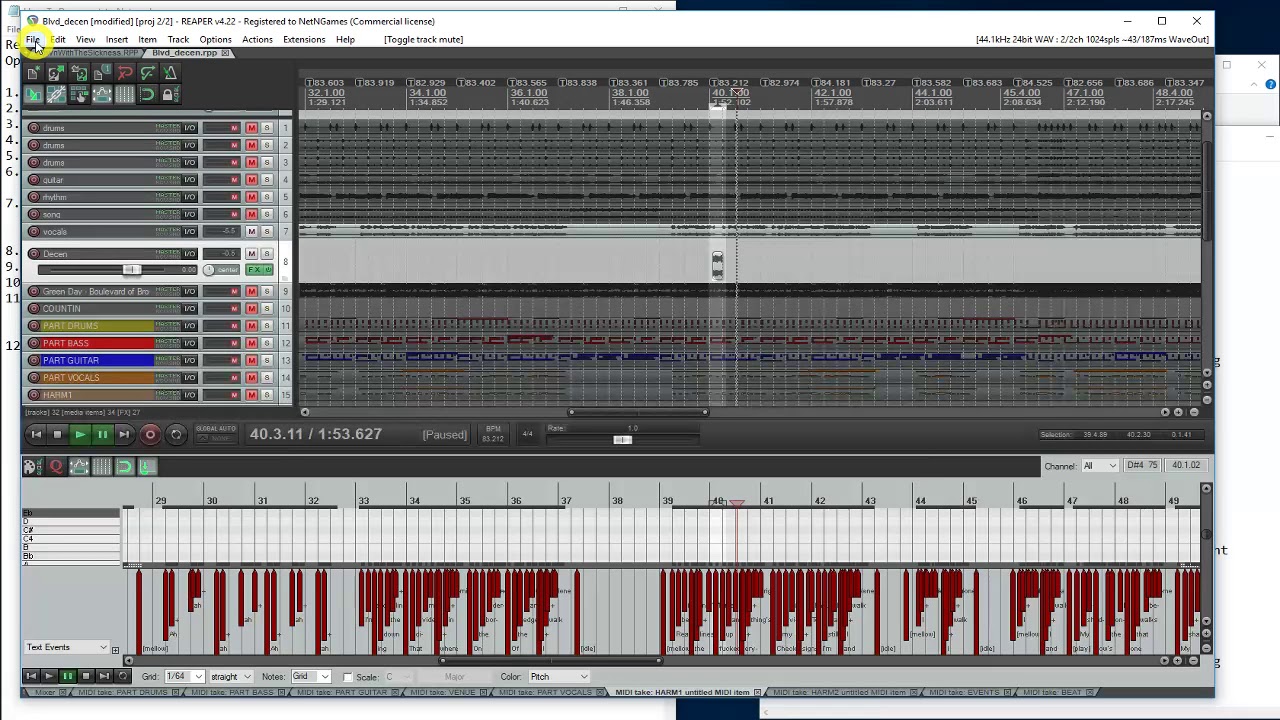The height and width of the screenshot is (720, 1280).
Task: Open the Insert menu
Action: pyautogui.click(x=117, y=39)
